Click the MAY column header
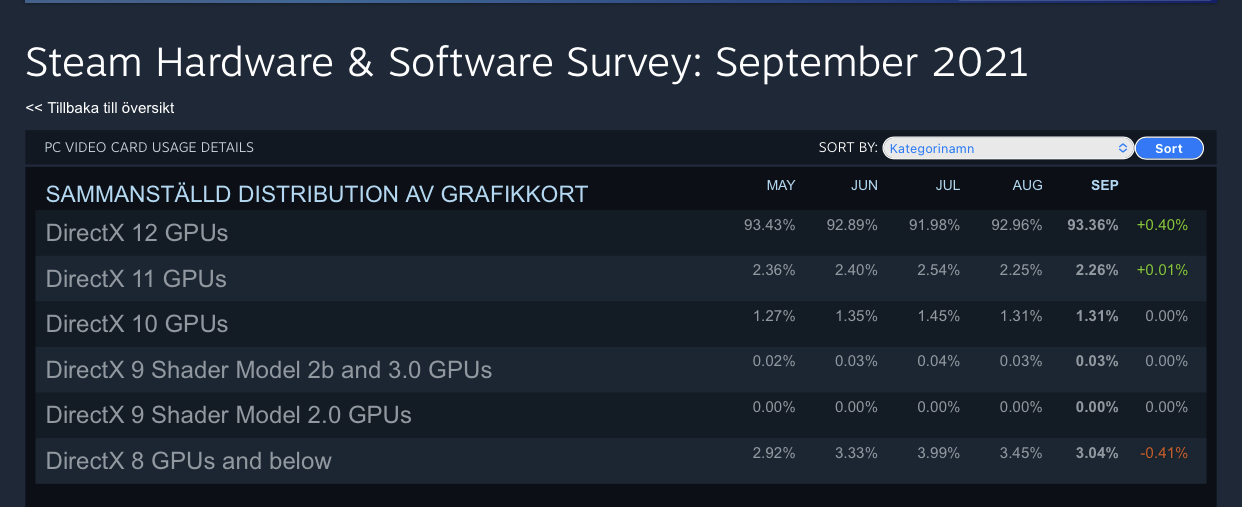Screen dimensions: 1242x507 coord(780,185)
